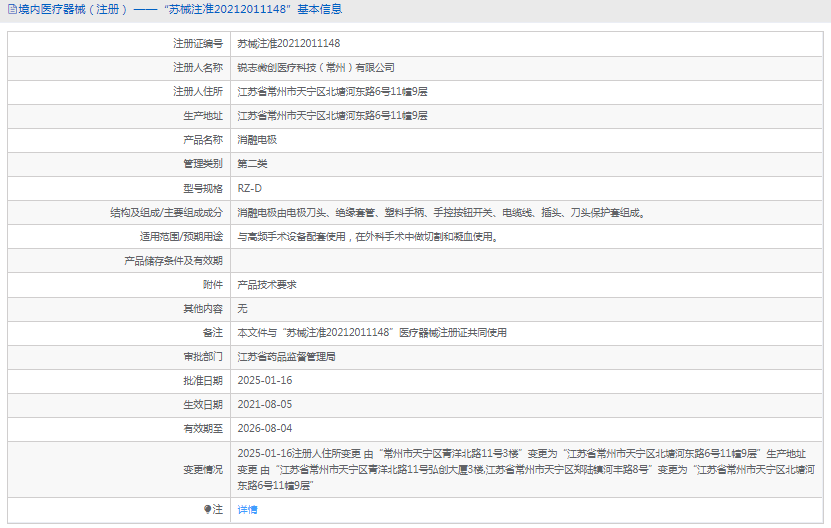The width and height of the screenshot is (831, 528).
Task: Click the effective date 2021-08-05
Action: (264, 404)
